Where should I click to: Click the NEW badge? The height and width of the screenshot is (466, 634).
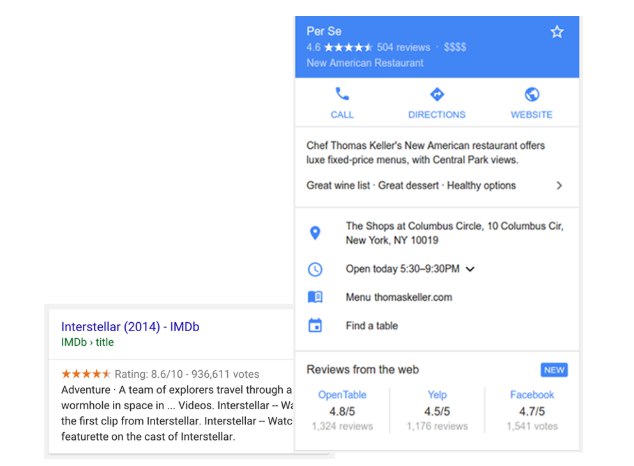(x=554, y=370)
